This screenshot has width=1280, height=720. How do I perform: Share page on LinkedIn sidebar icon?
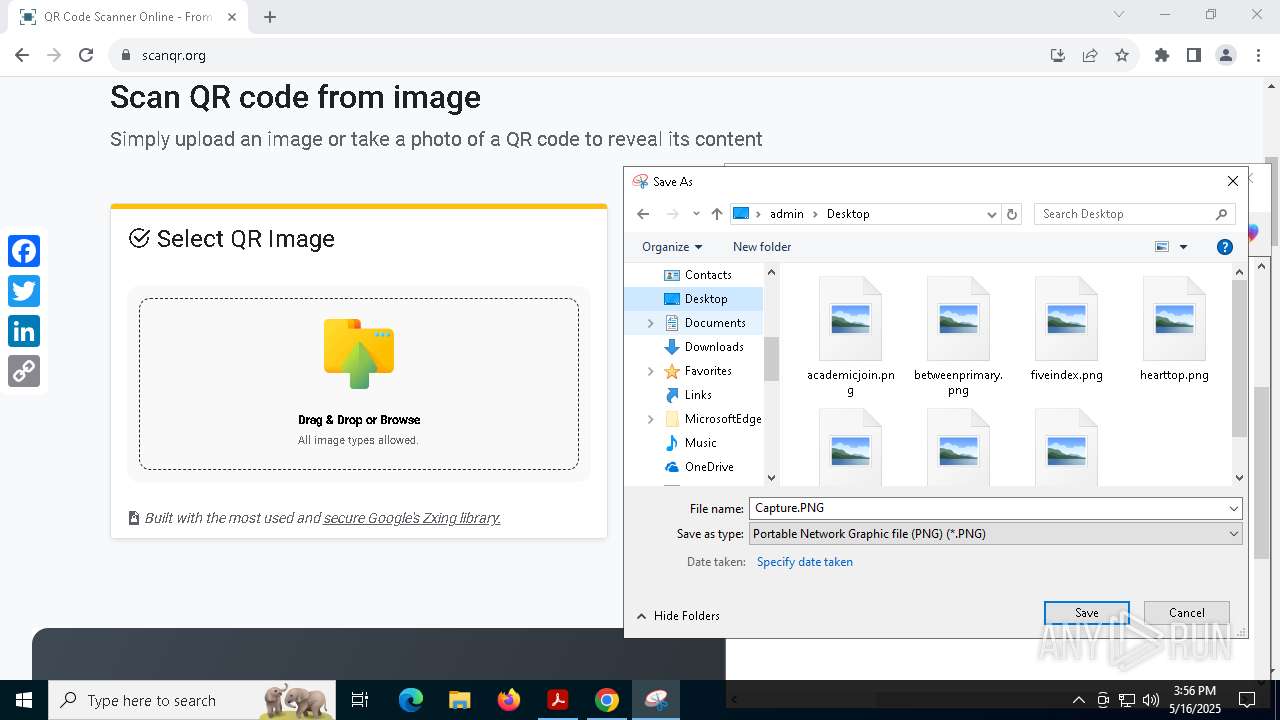click(x=24, y=331)
